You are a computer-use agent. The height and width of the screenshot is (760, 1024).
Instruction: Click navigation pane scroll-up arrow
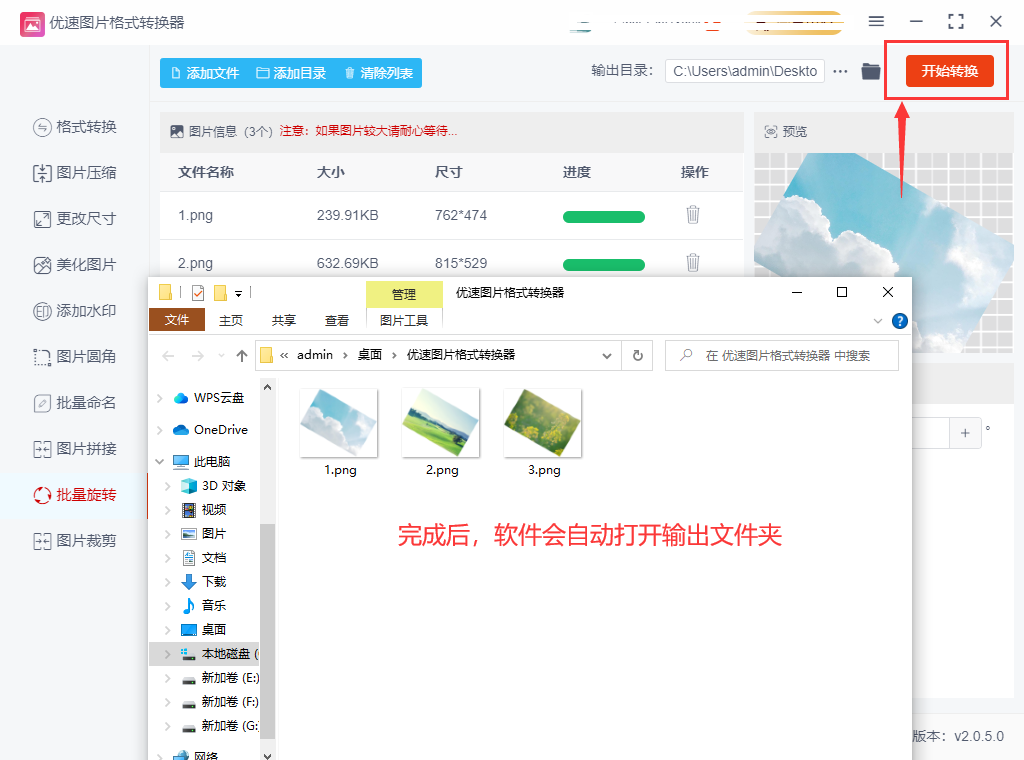[x=267, y=387]
